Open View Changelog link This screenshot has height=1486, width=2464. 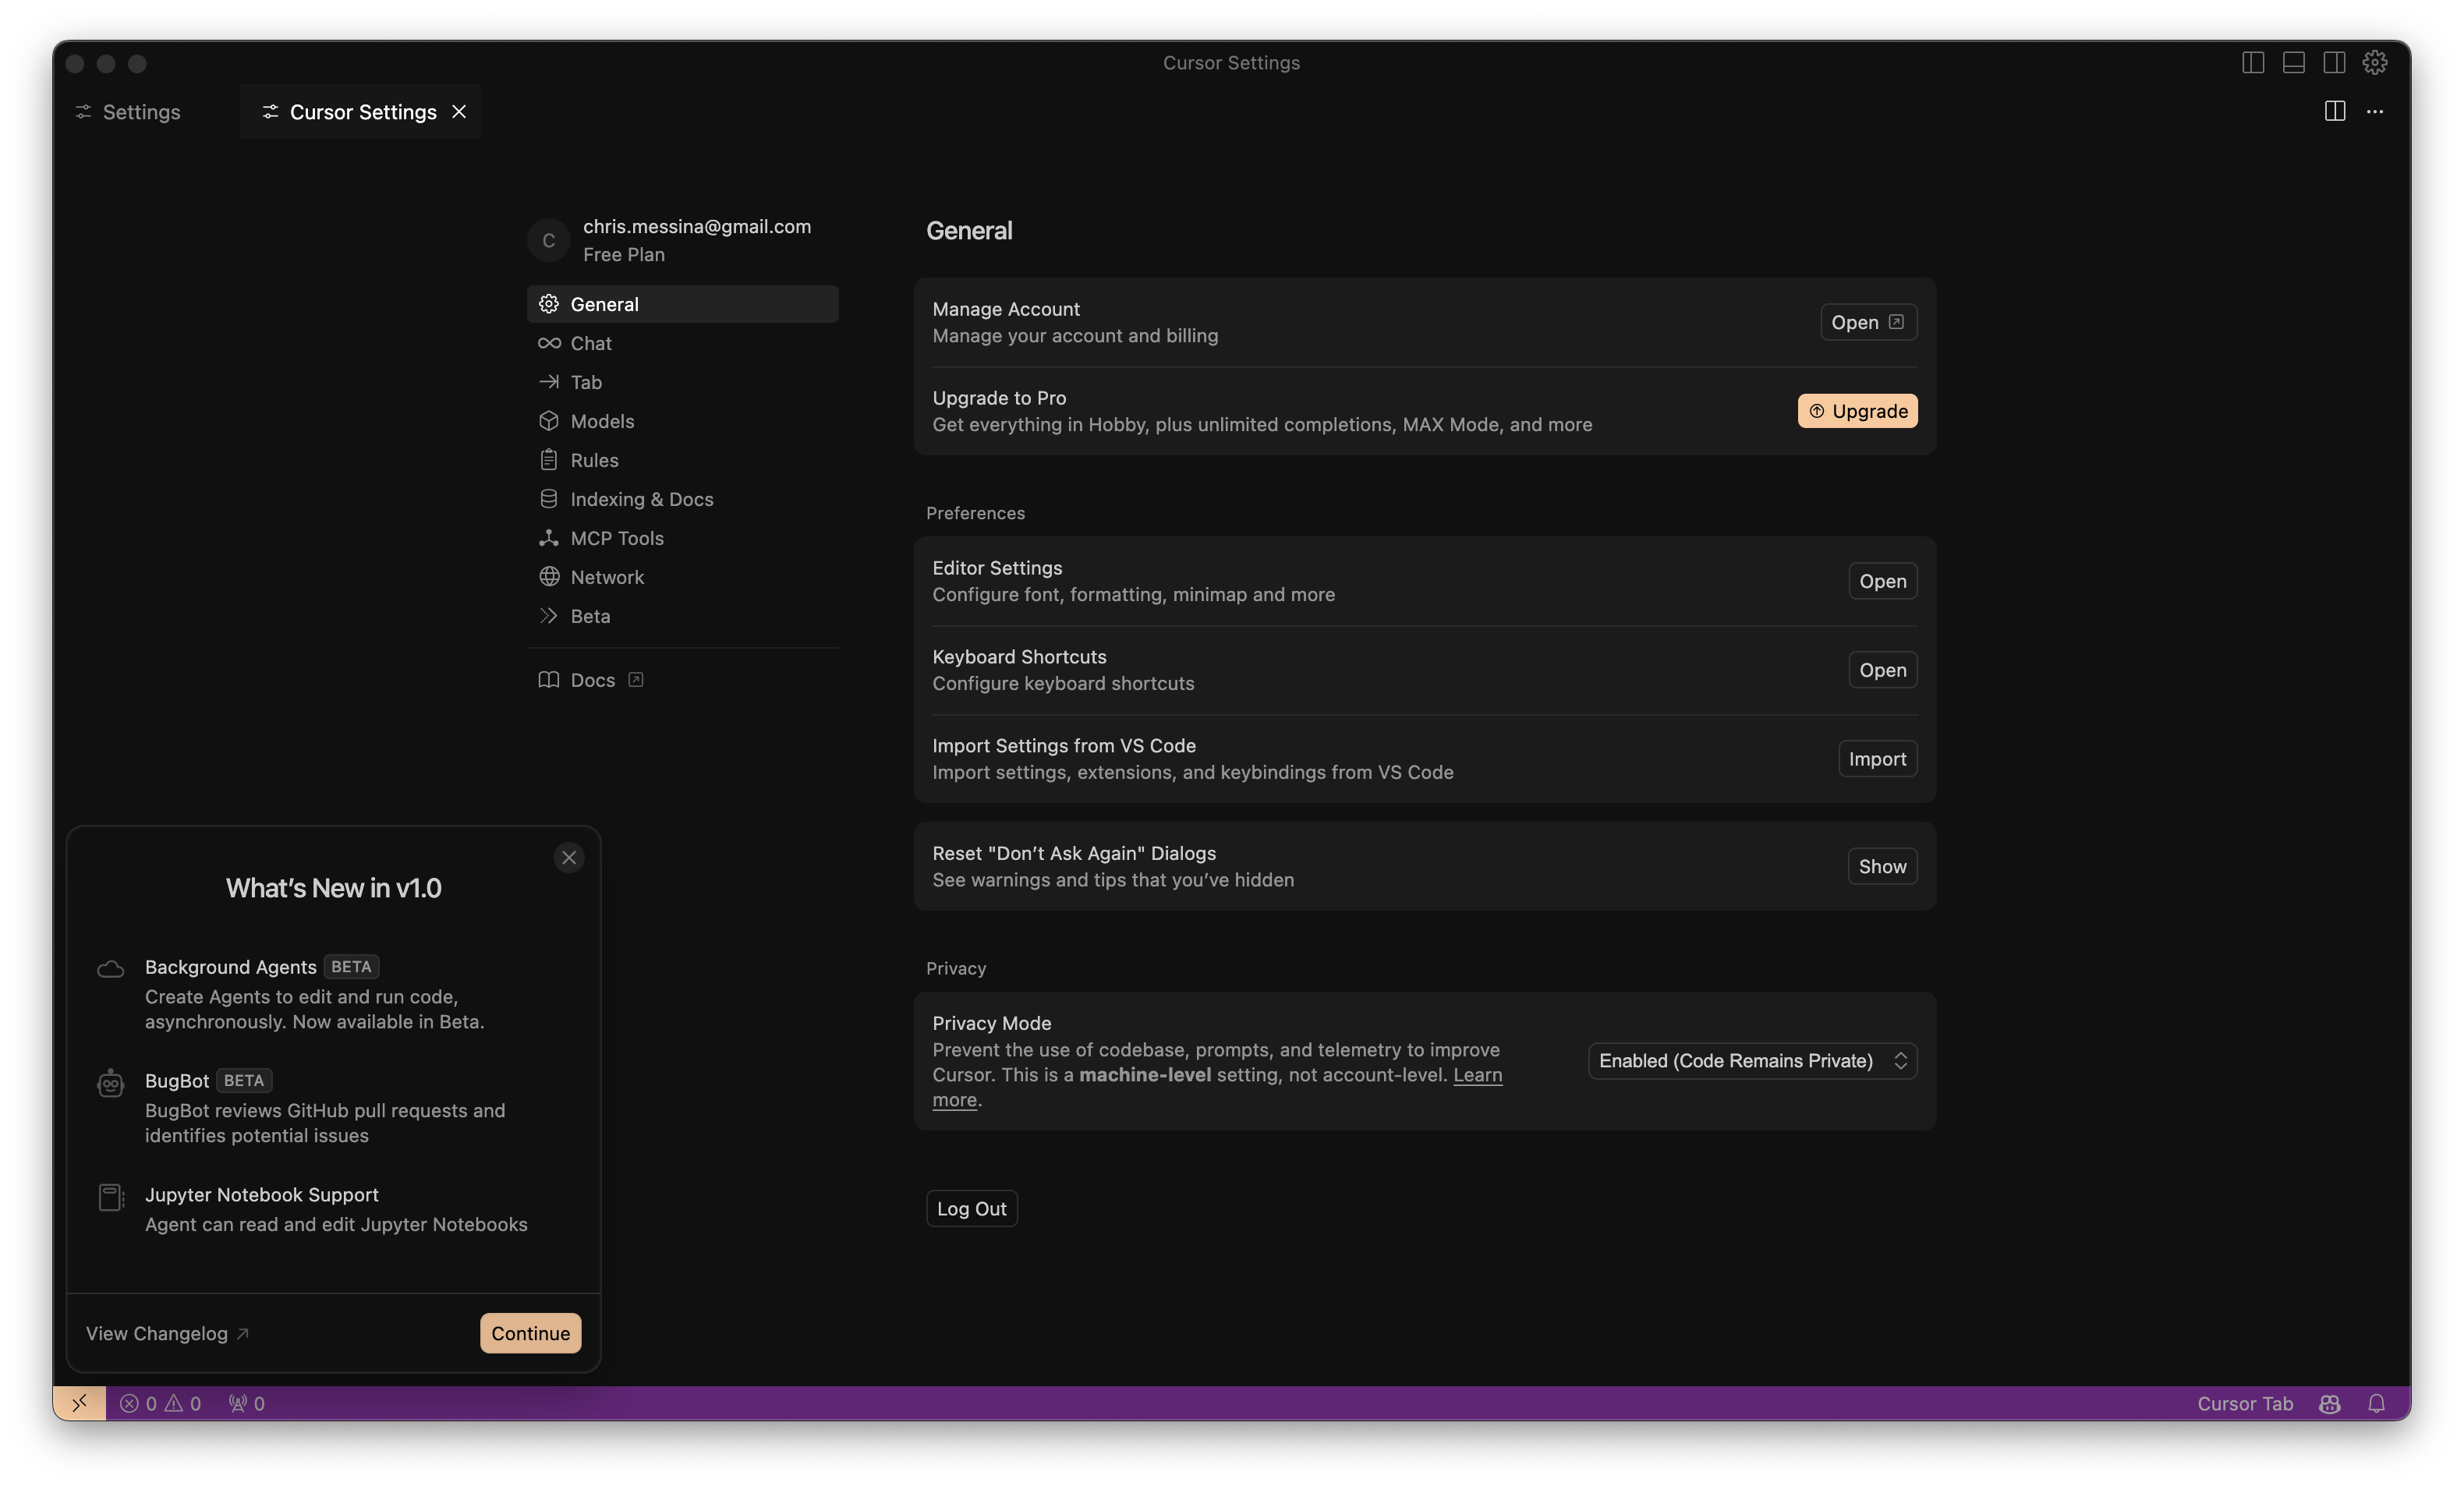click(x=167, y=1333)
